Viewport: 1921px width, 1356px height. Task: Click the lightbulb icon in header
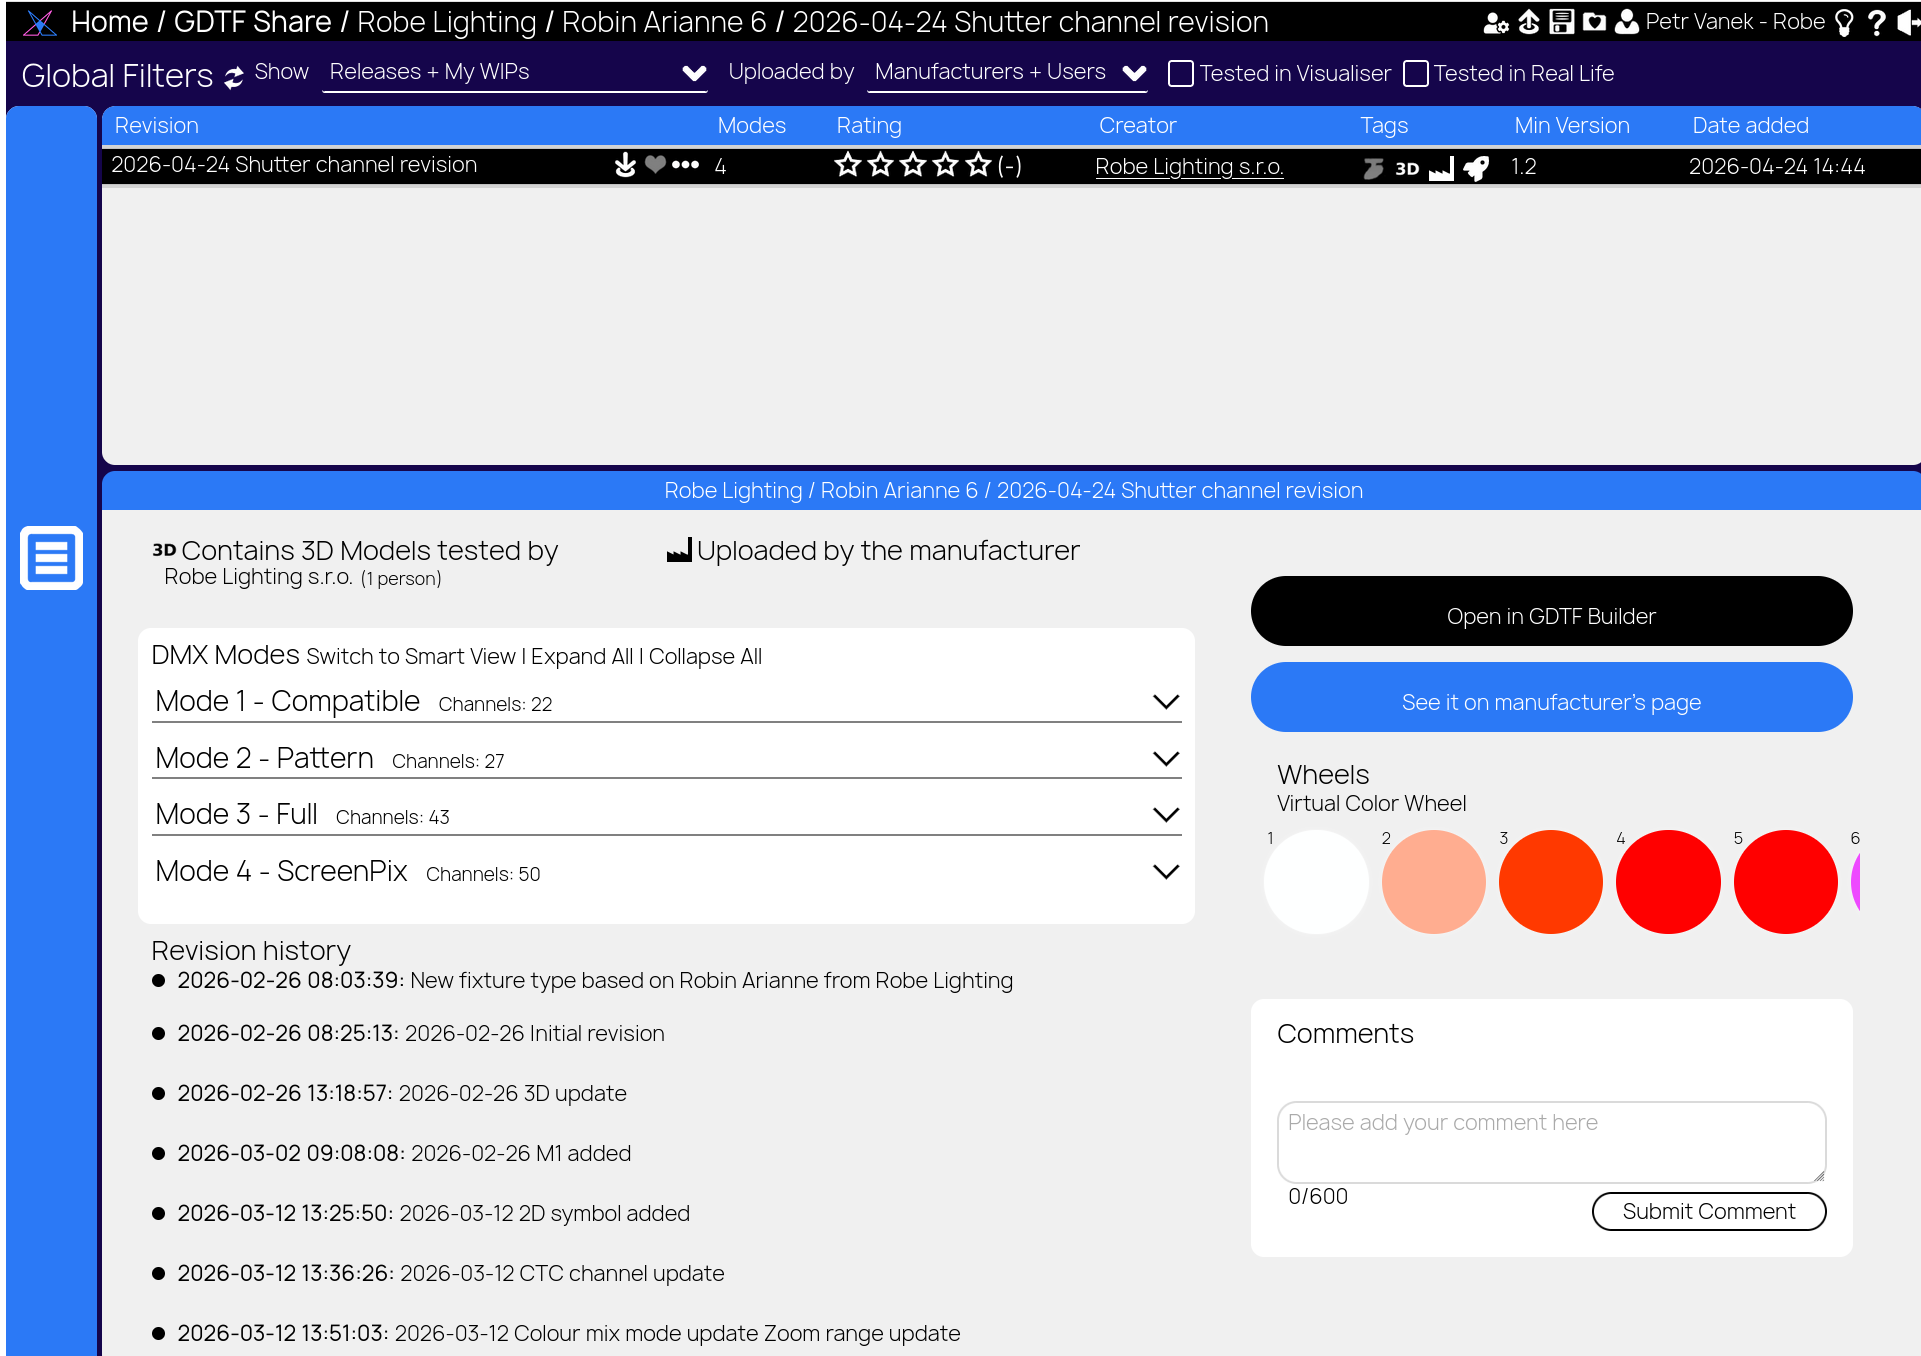click(1845, 22)
